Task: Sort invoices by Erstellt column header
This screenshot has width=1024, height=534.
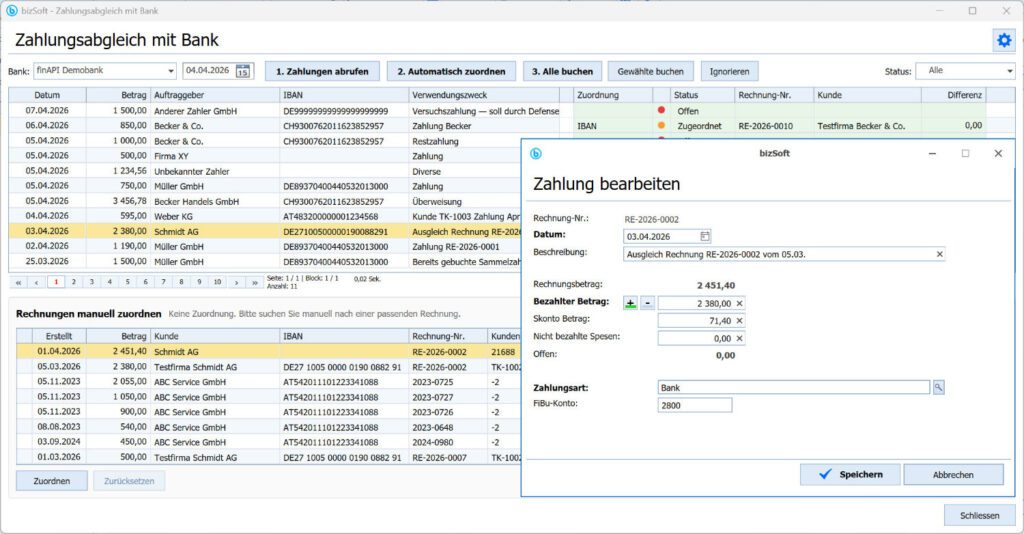Action: coord(59,336)
